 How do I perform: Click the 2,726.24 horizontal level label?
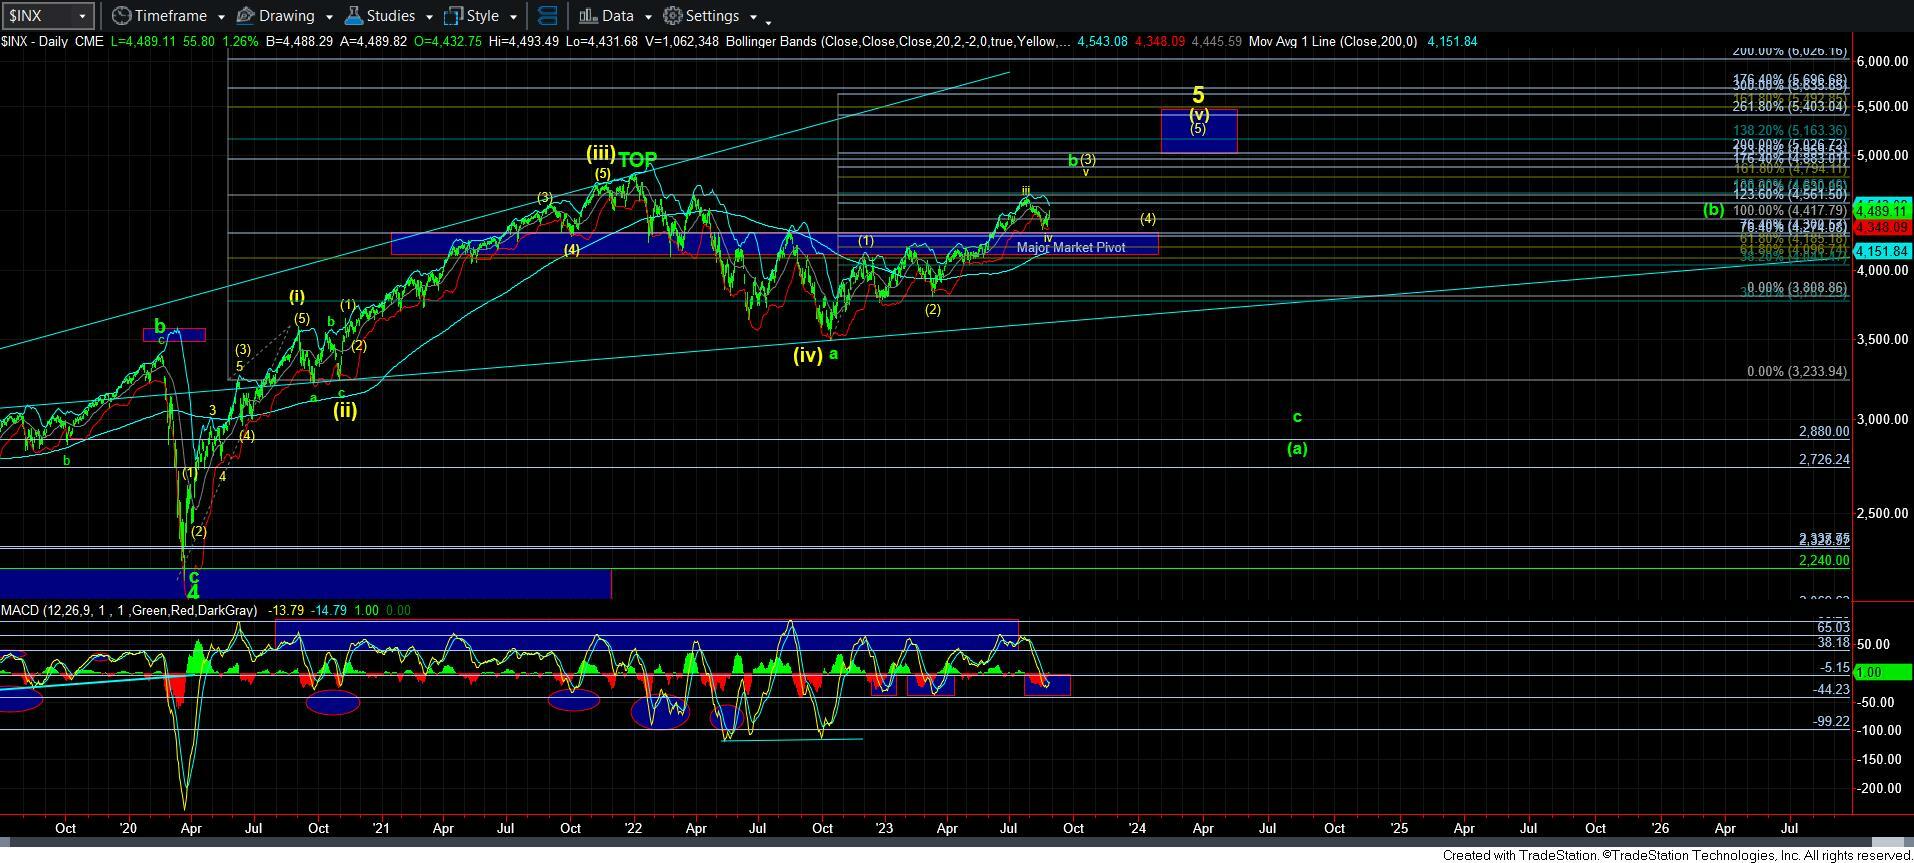coord(1824,459)
